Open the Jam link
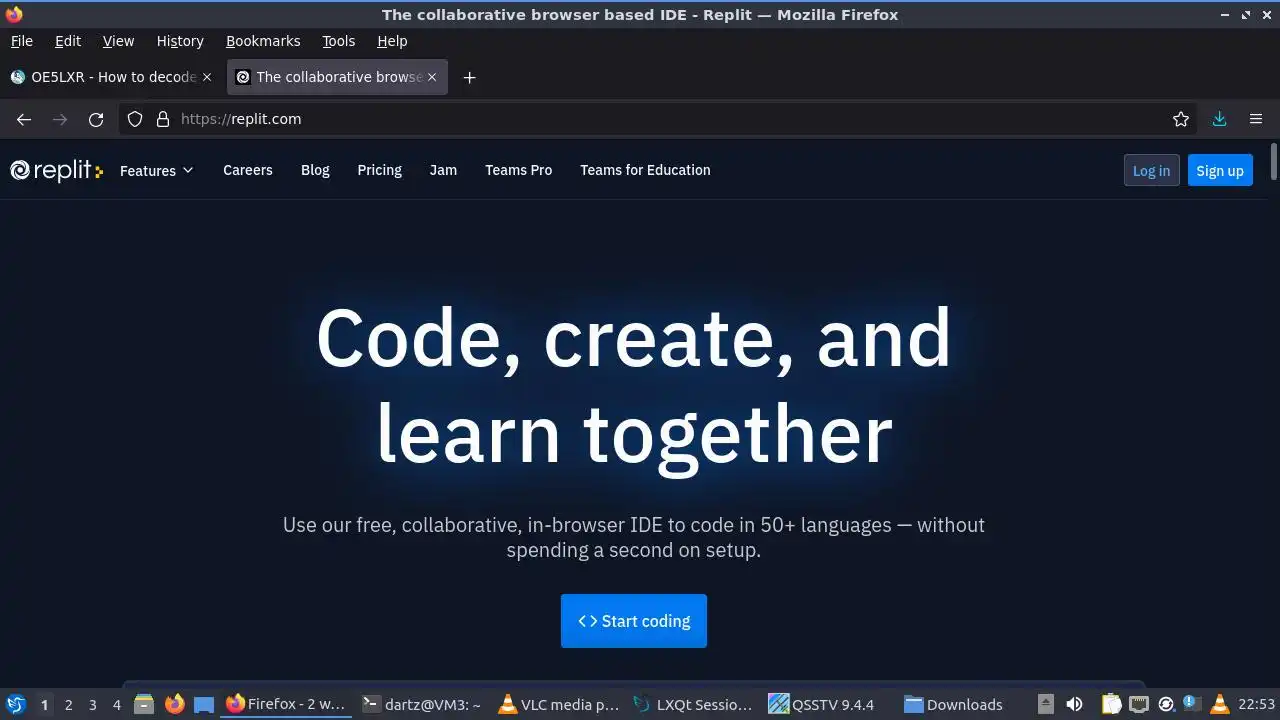1280x720 pixels. click(x=443, y=170)
